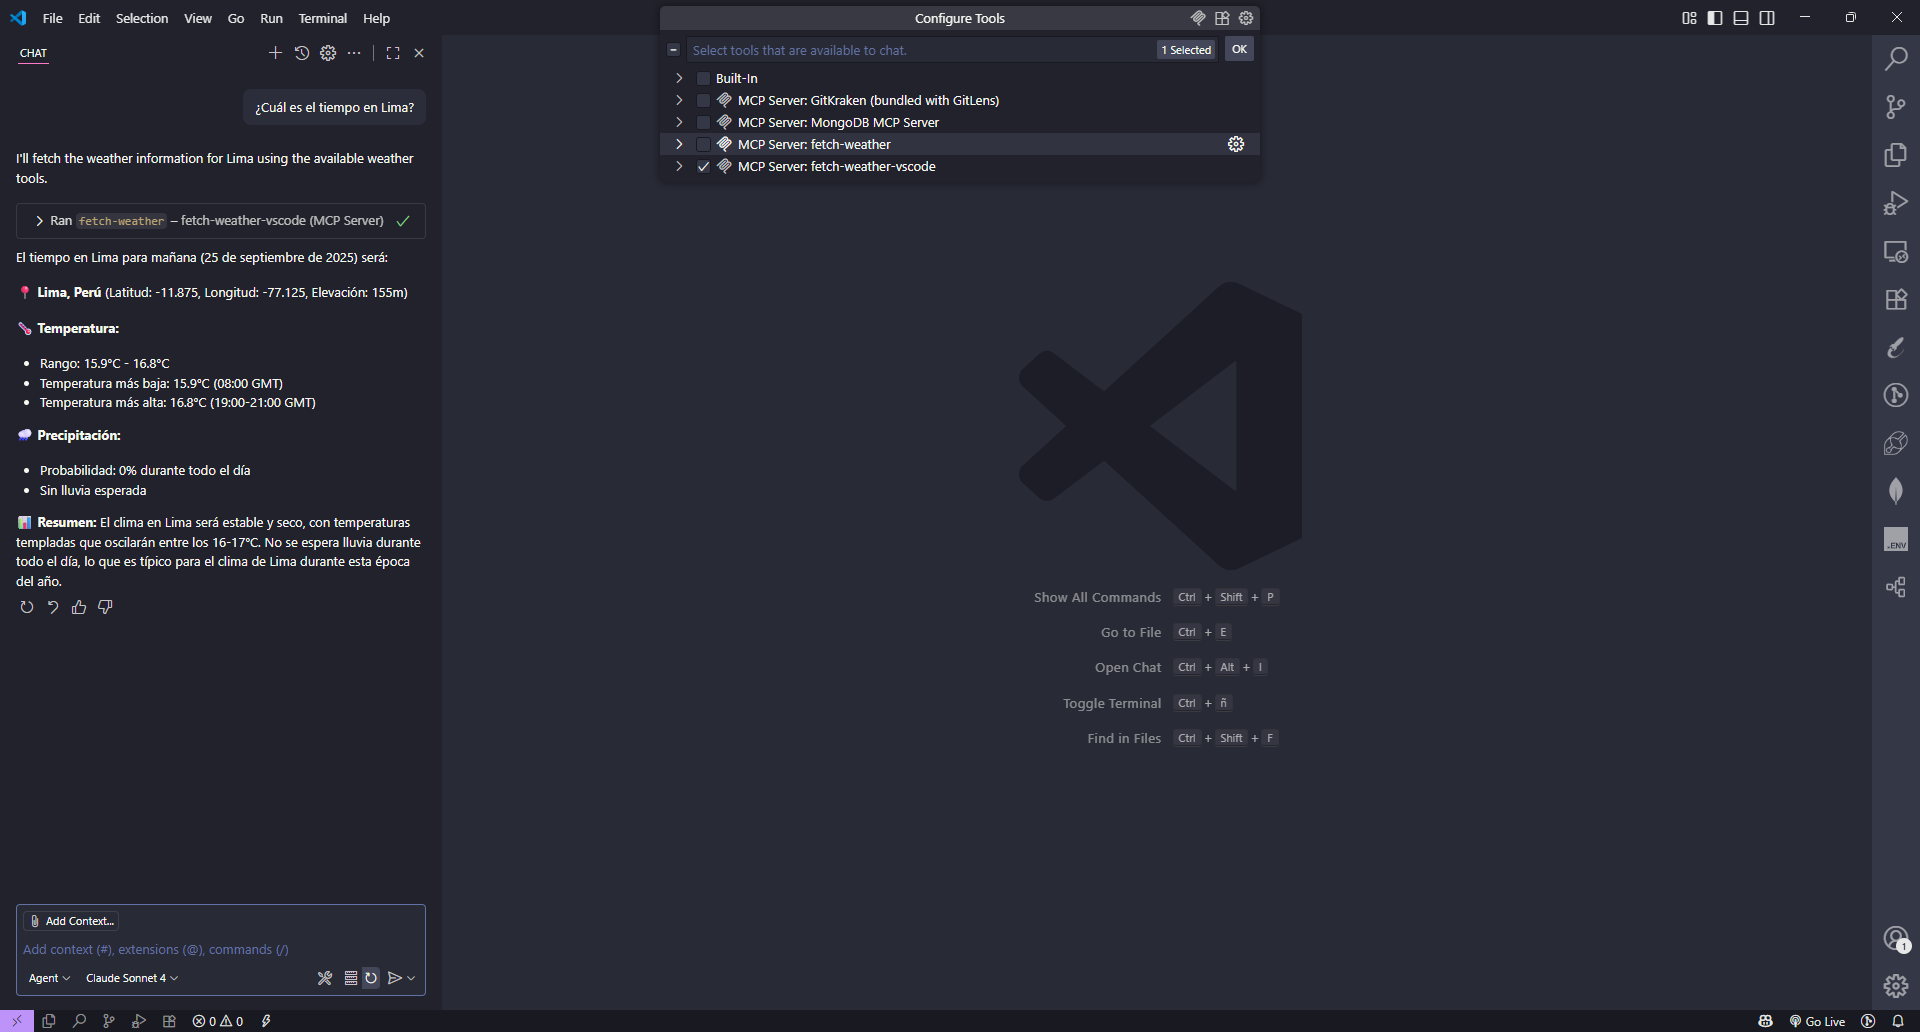Screen dimensions: 1920x1032
Task: Toggle secondary side bar layout icon
Action: click(x=1767, y=18)
